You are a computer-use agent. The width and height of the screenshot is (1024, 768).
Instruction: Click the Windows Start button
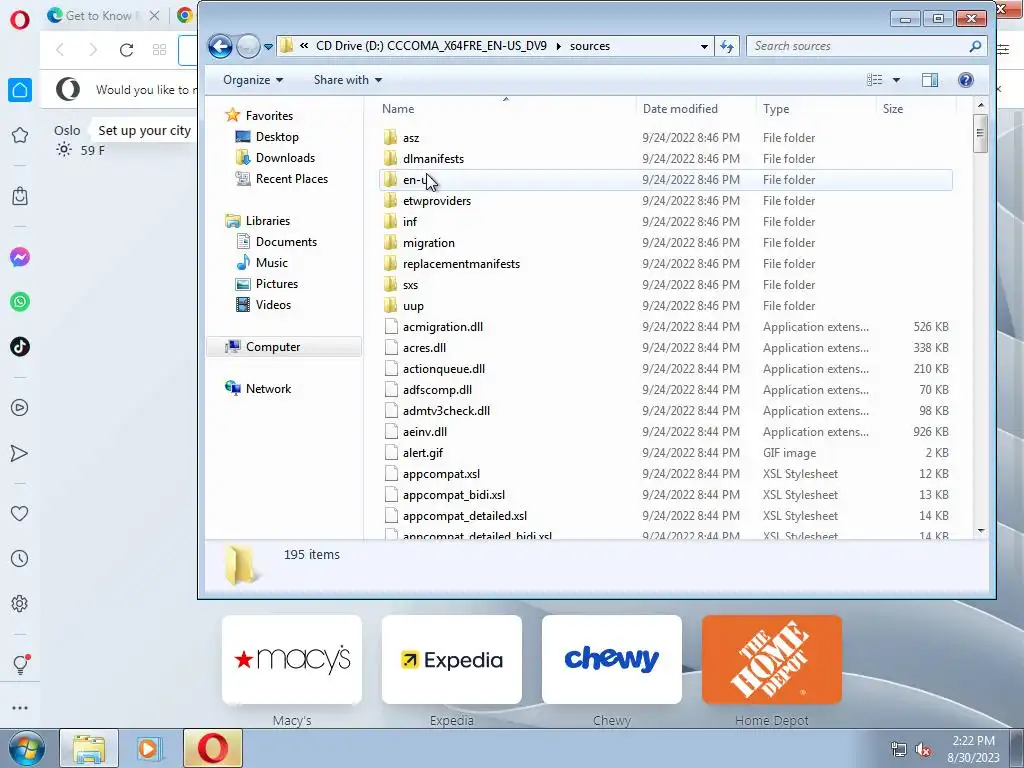click(27, 748)
